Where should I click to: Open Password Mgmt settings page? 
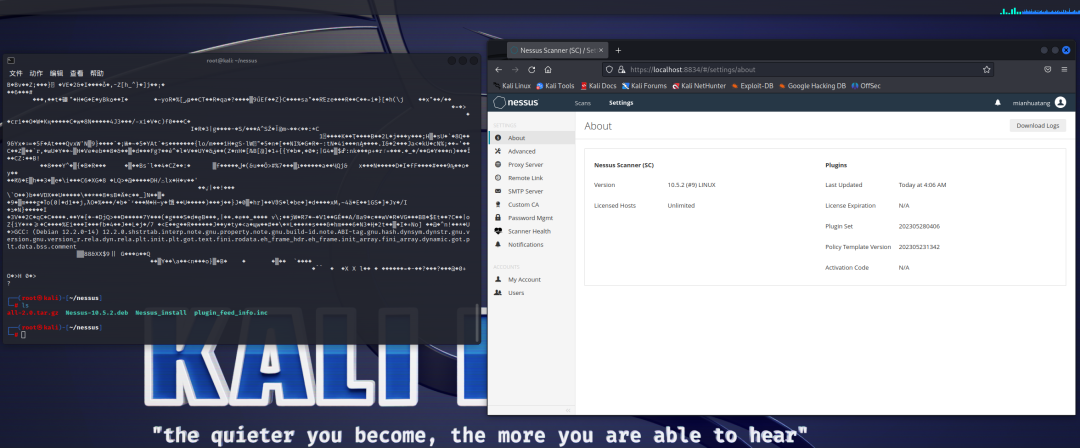coord(530,217)
